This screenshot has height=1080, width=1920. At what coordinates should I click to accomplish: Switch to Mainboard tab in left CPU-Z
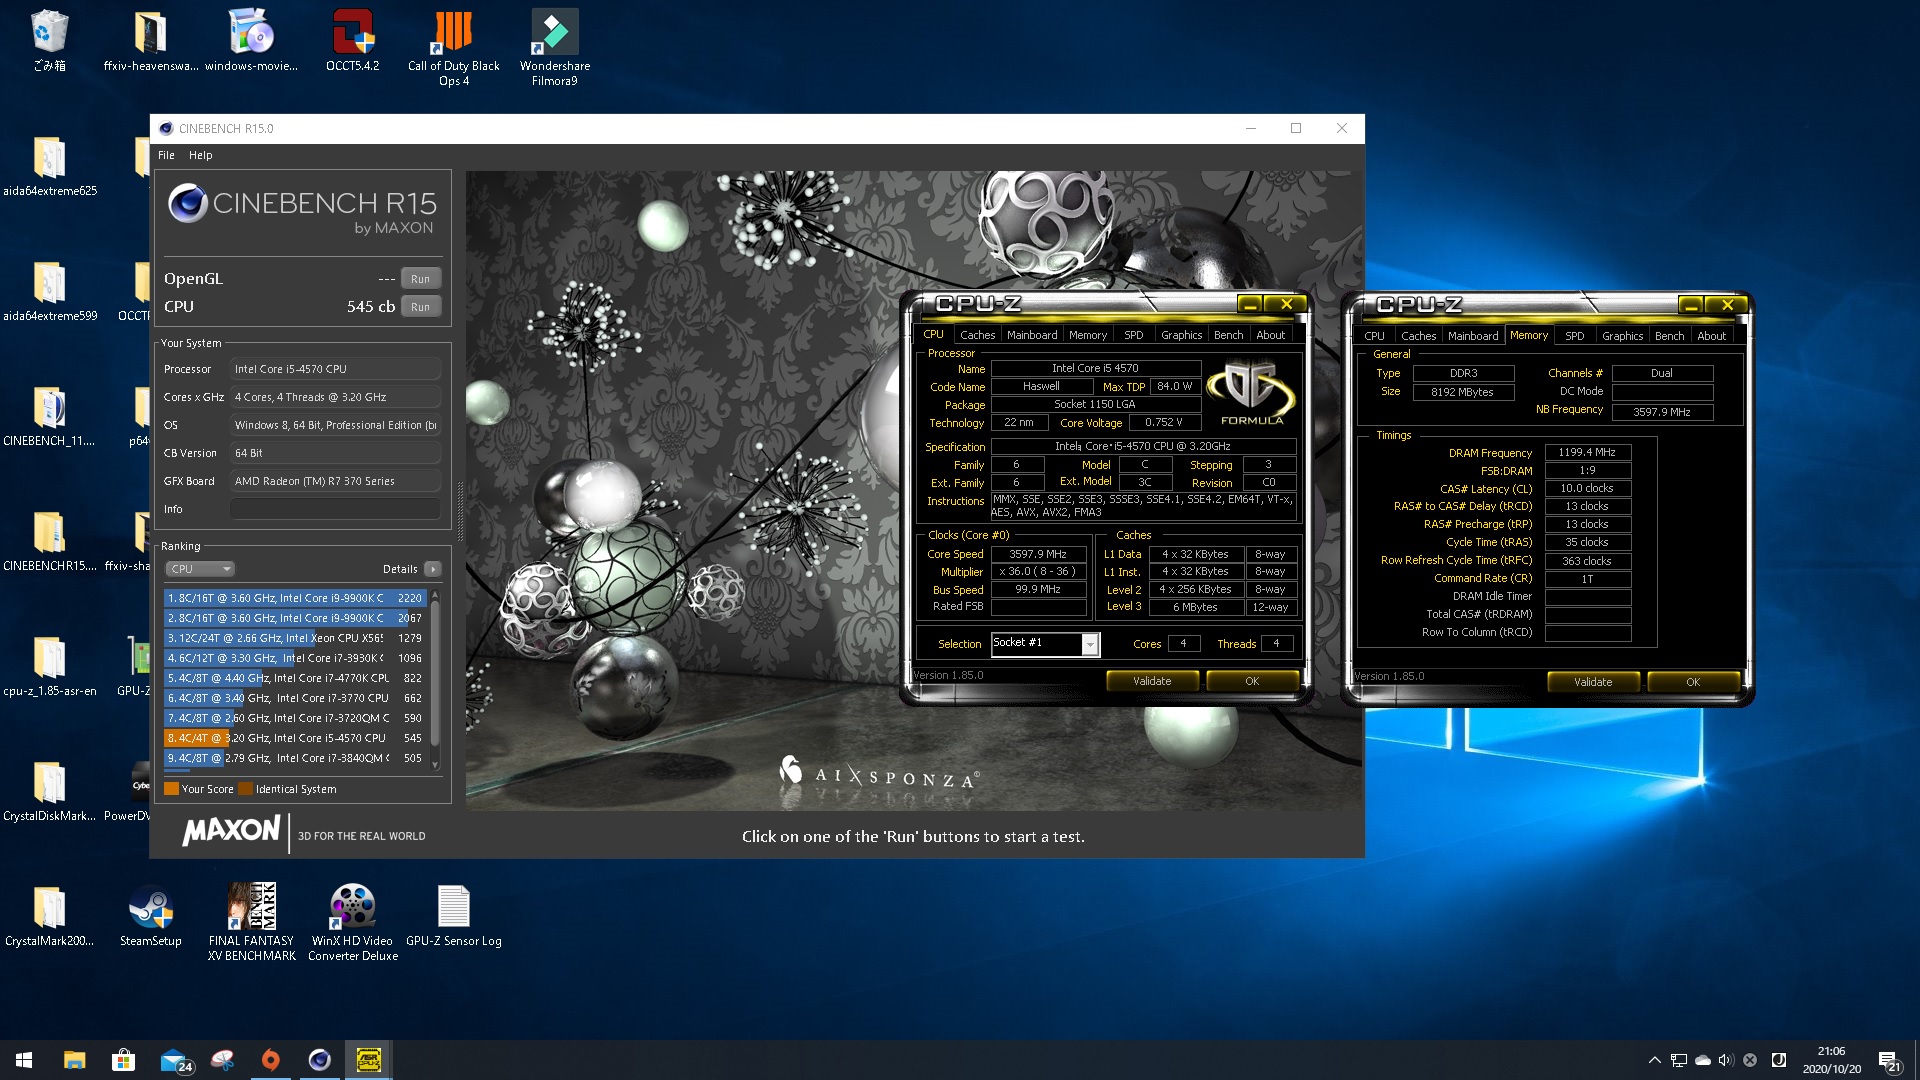[x=1032, y=335]
